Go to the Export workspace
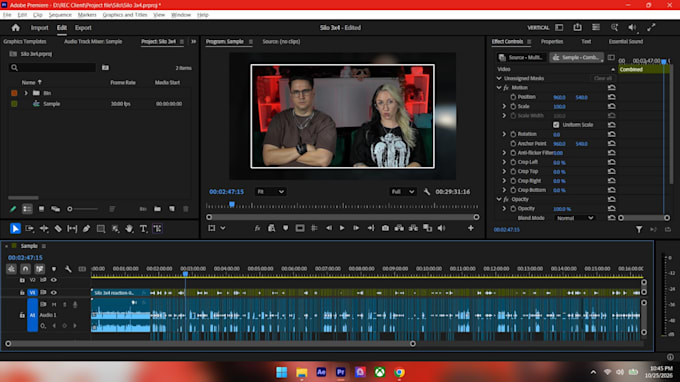Screen dimensions: 680x382 click(x=83, y=28)
